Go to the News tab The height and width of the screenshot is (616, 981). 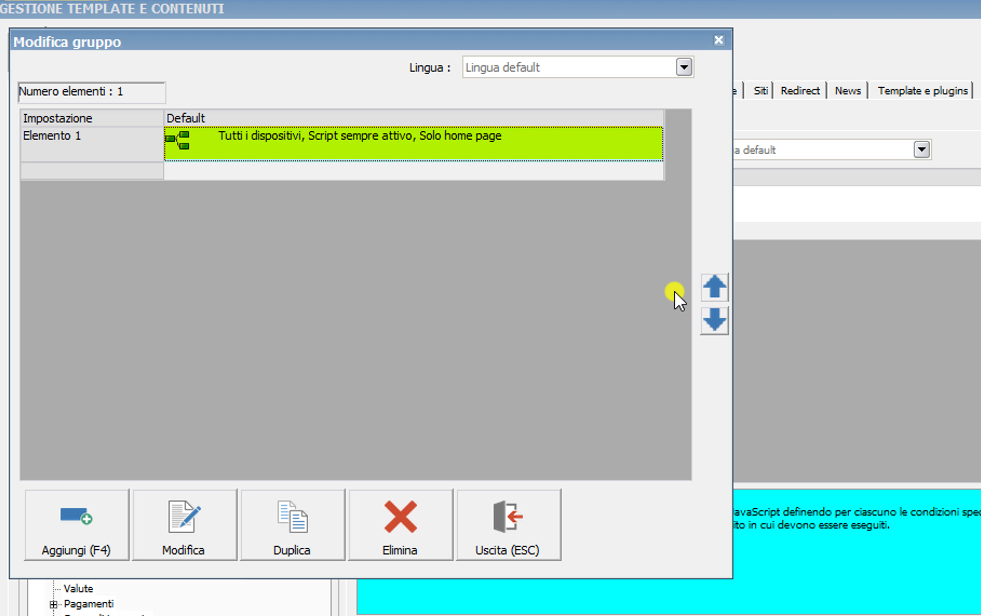[847, 91]
